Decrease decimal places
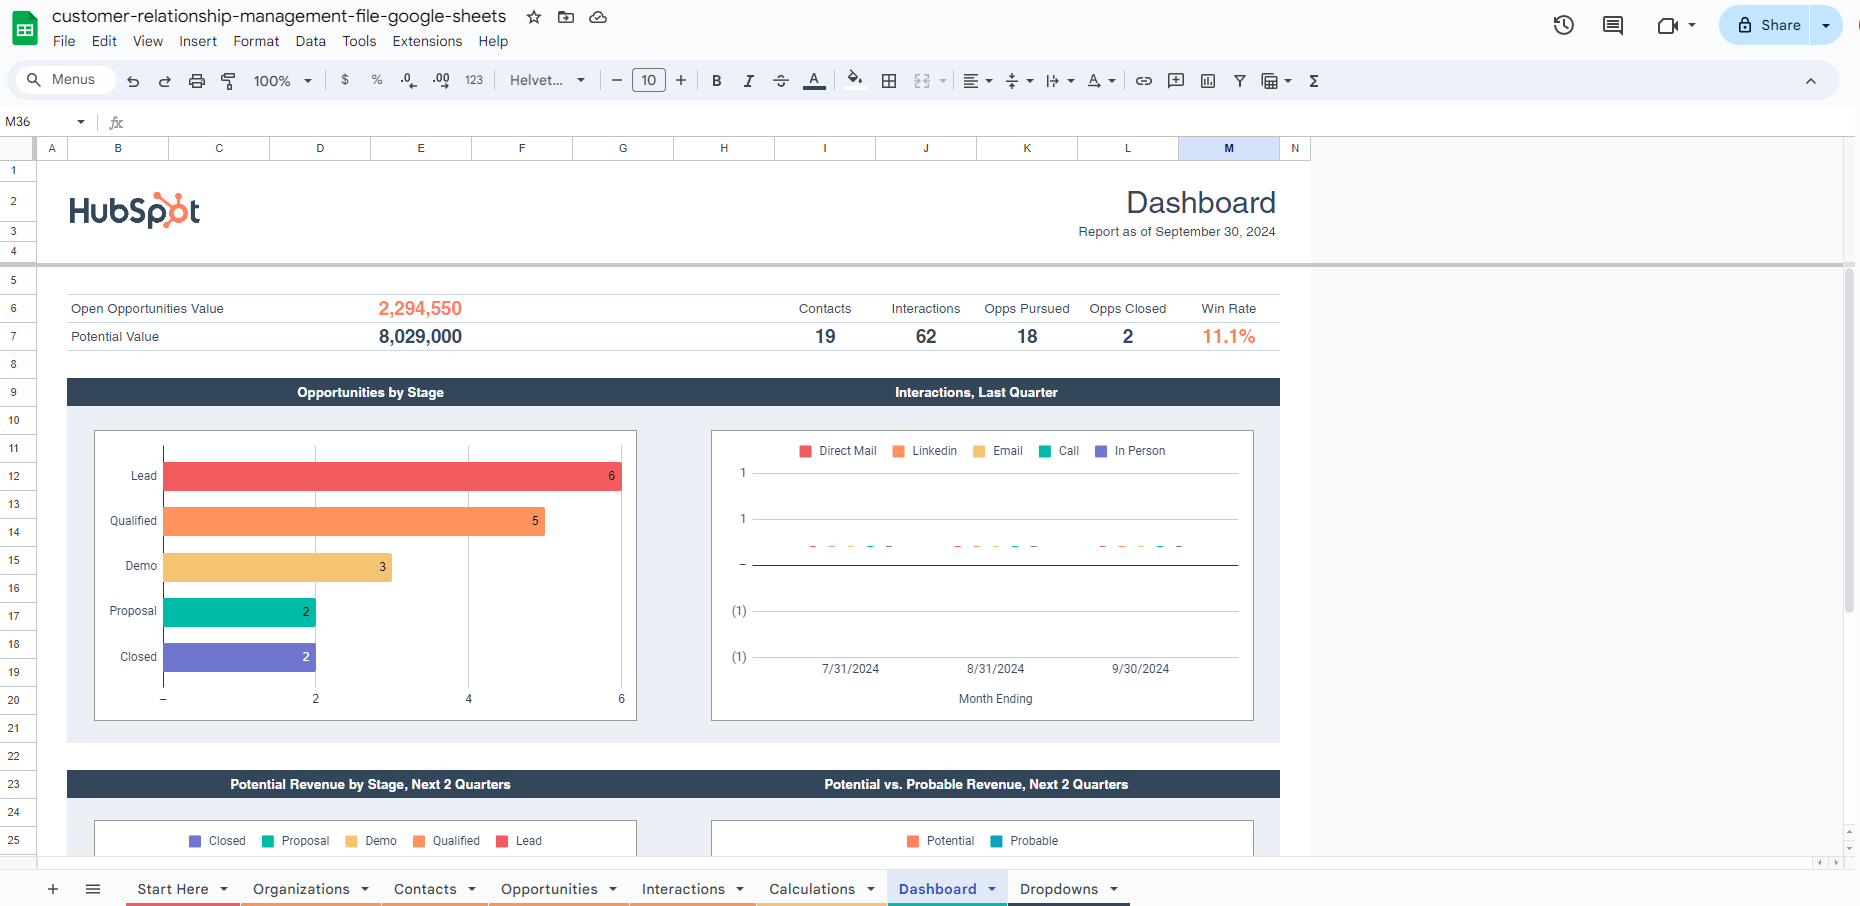1860x906 pixels. [x=407, y=80]
